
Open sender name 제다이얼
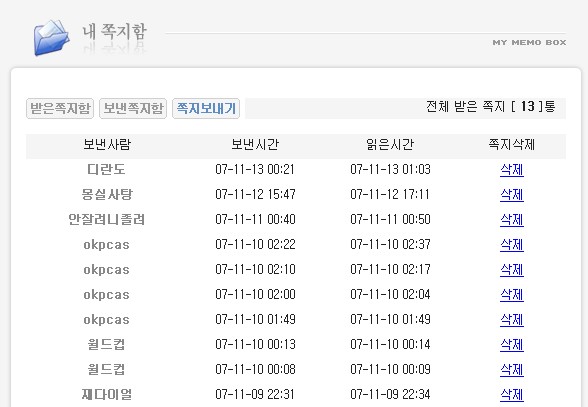point(107,395)
